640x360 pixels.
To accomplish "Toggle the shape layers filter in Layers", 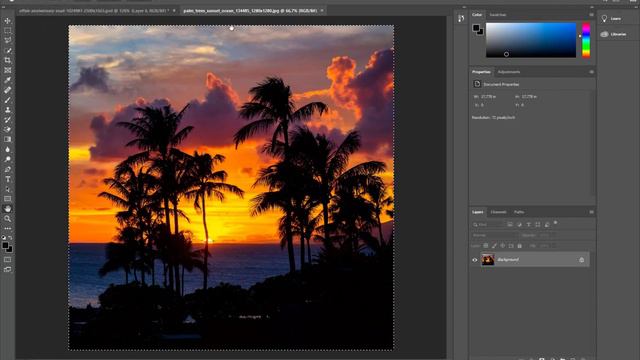I will tap(538, 224).
